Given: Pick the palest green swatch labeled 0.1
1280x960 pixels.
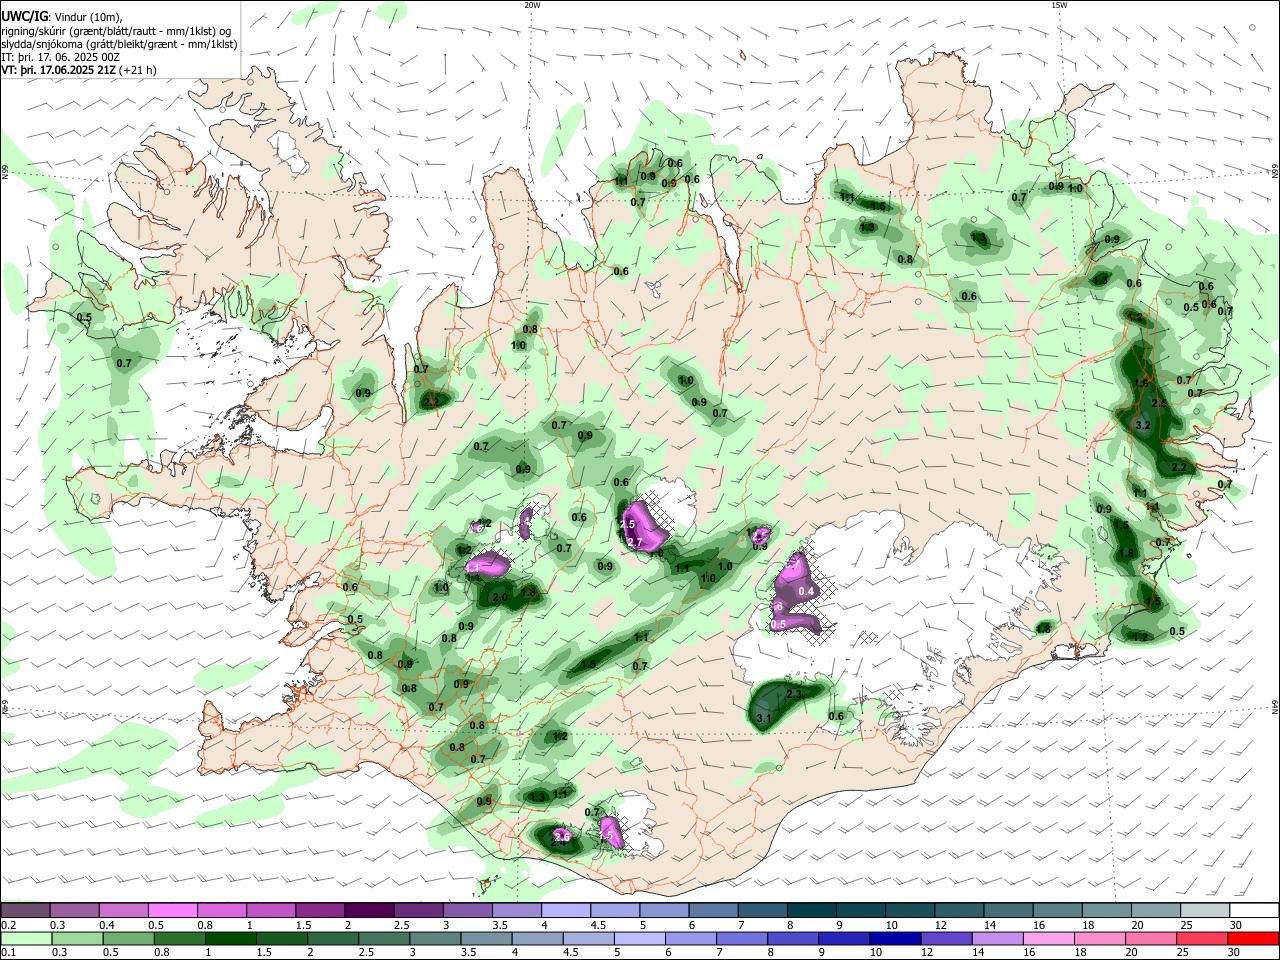Looking at the screenshot, I should (26, 938).
